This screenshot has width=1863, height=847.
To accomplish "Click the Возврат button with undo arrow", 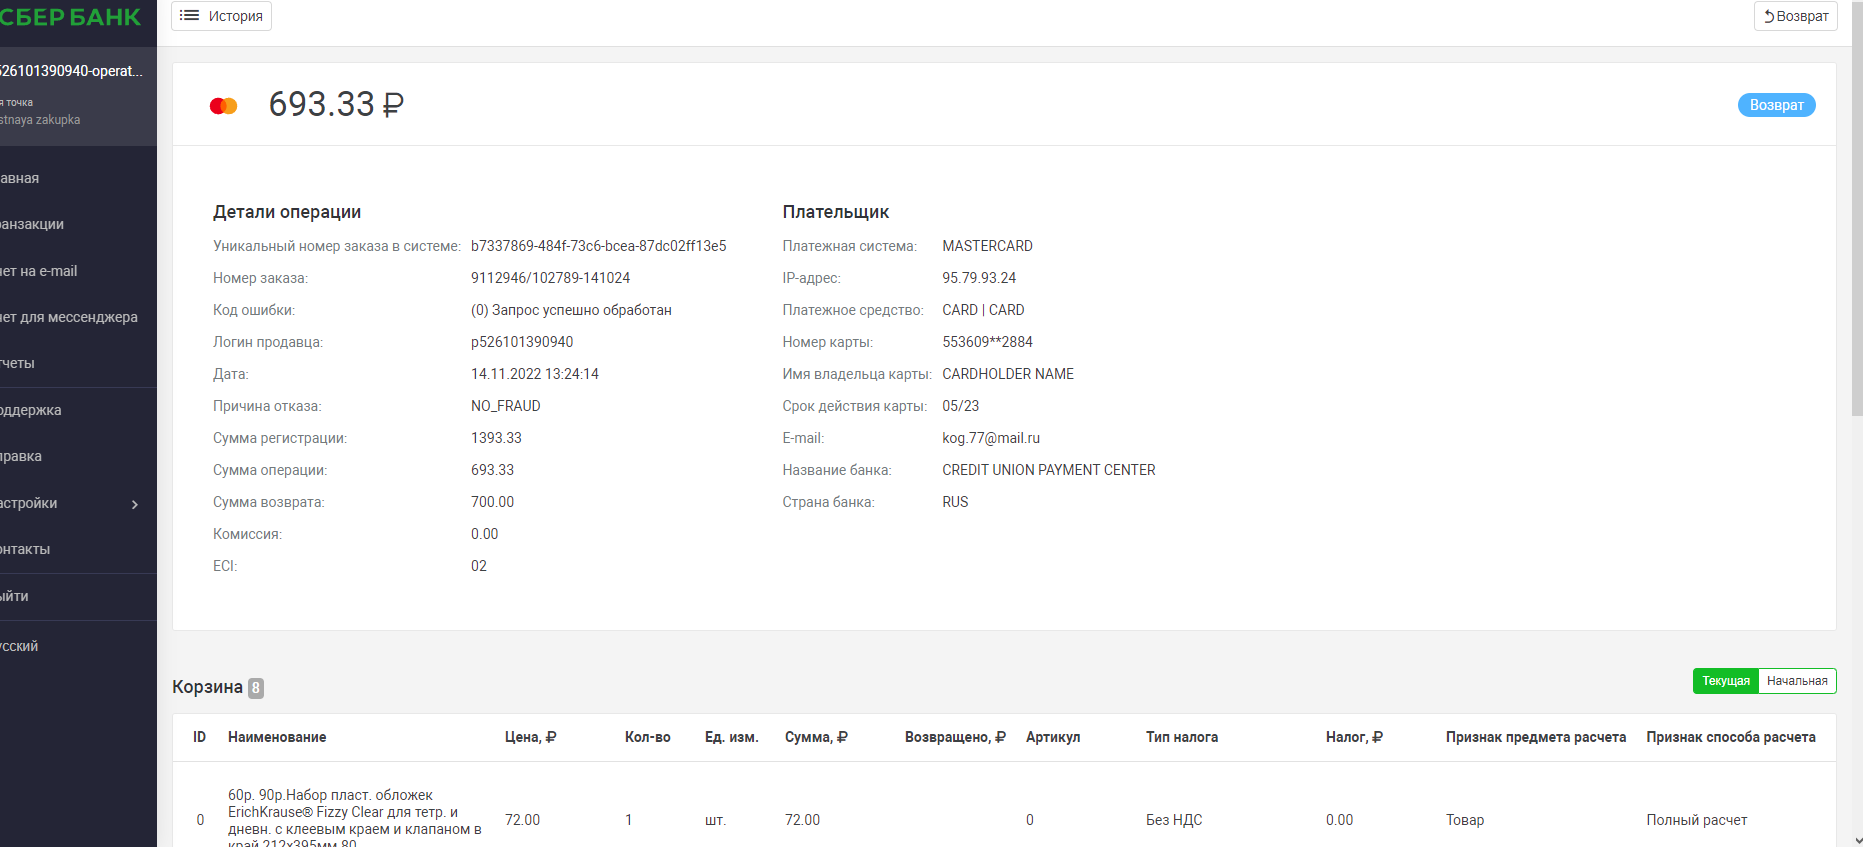I will pyautogui.click(x=1795, y=16).
